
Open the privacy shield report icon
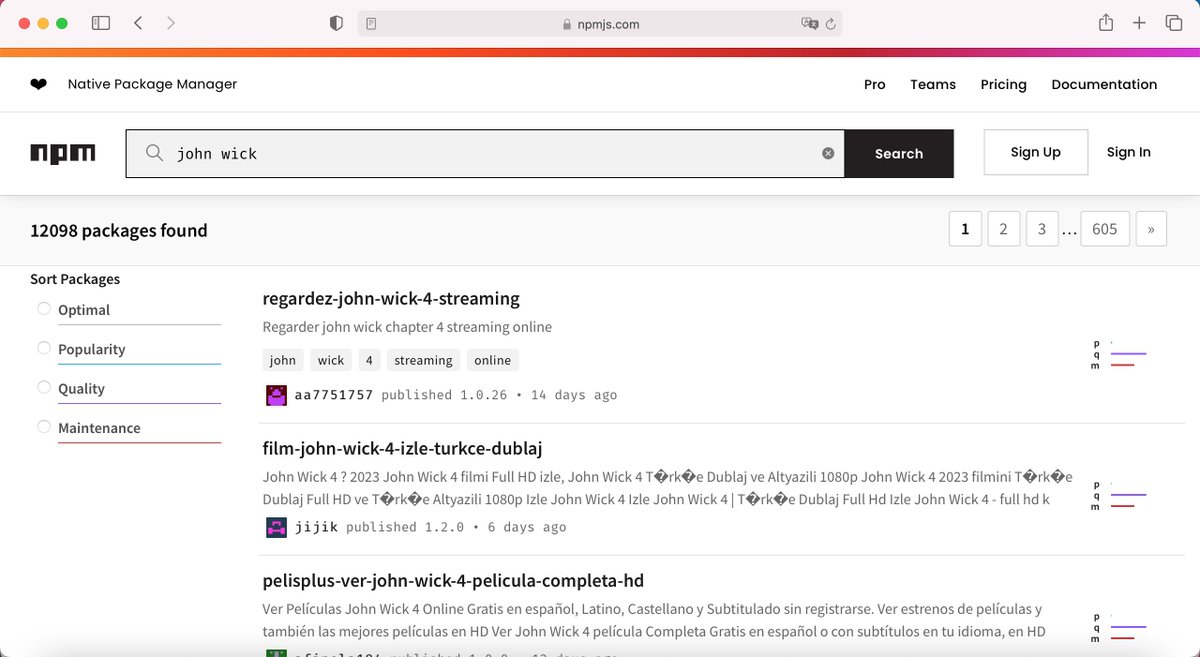(337, 23)
